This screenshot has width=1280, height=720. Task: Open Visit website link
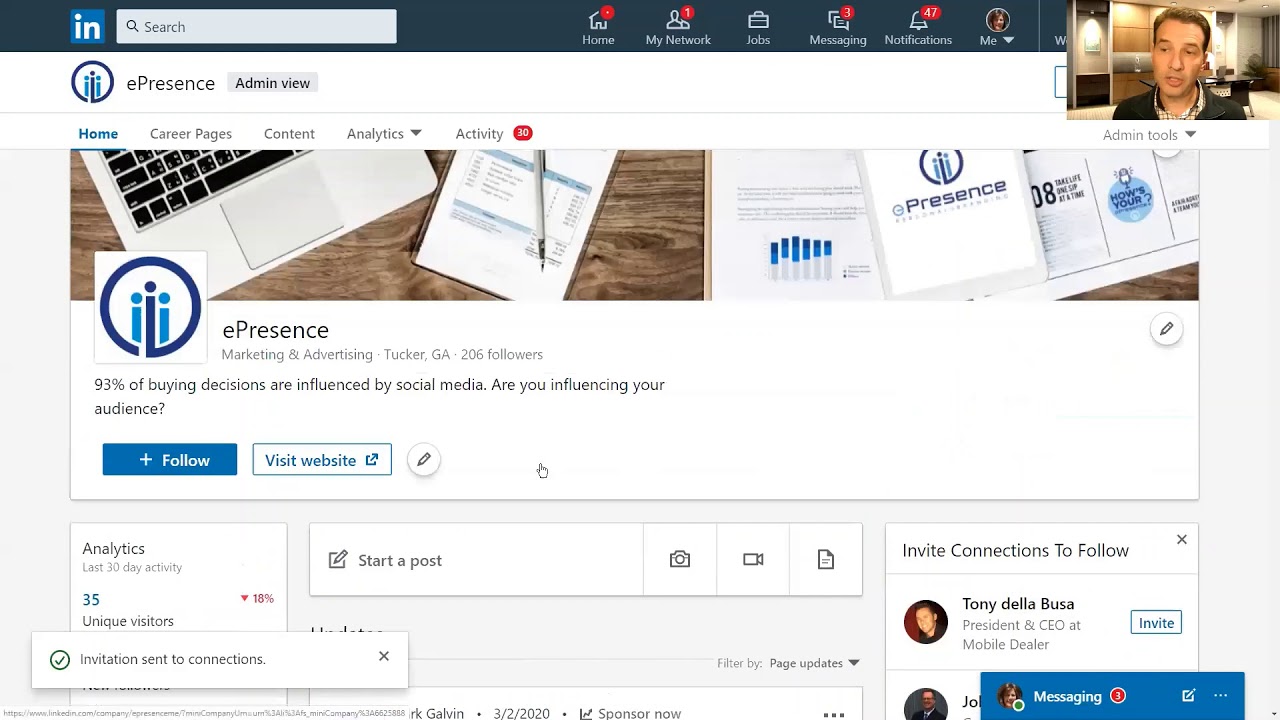coord(322,460)
